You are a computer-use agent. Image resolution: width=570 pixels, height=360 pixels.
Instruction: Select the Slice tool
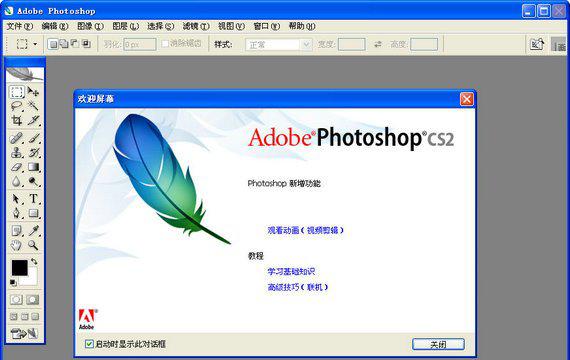click(33, 120)
